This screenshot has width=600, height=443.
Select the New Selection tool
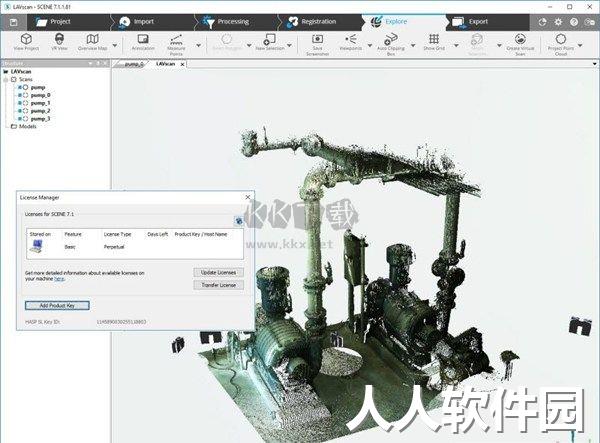(270, 42)
